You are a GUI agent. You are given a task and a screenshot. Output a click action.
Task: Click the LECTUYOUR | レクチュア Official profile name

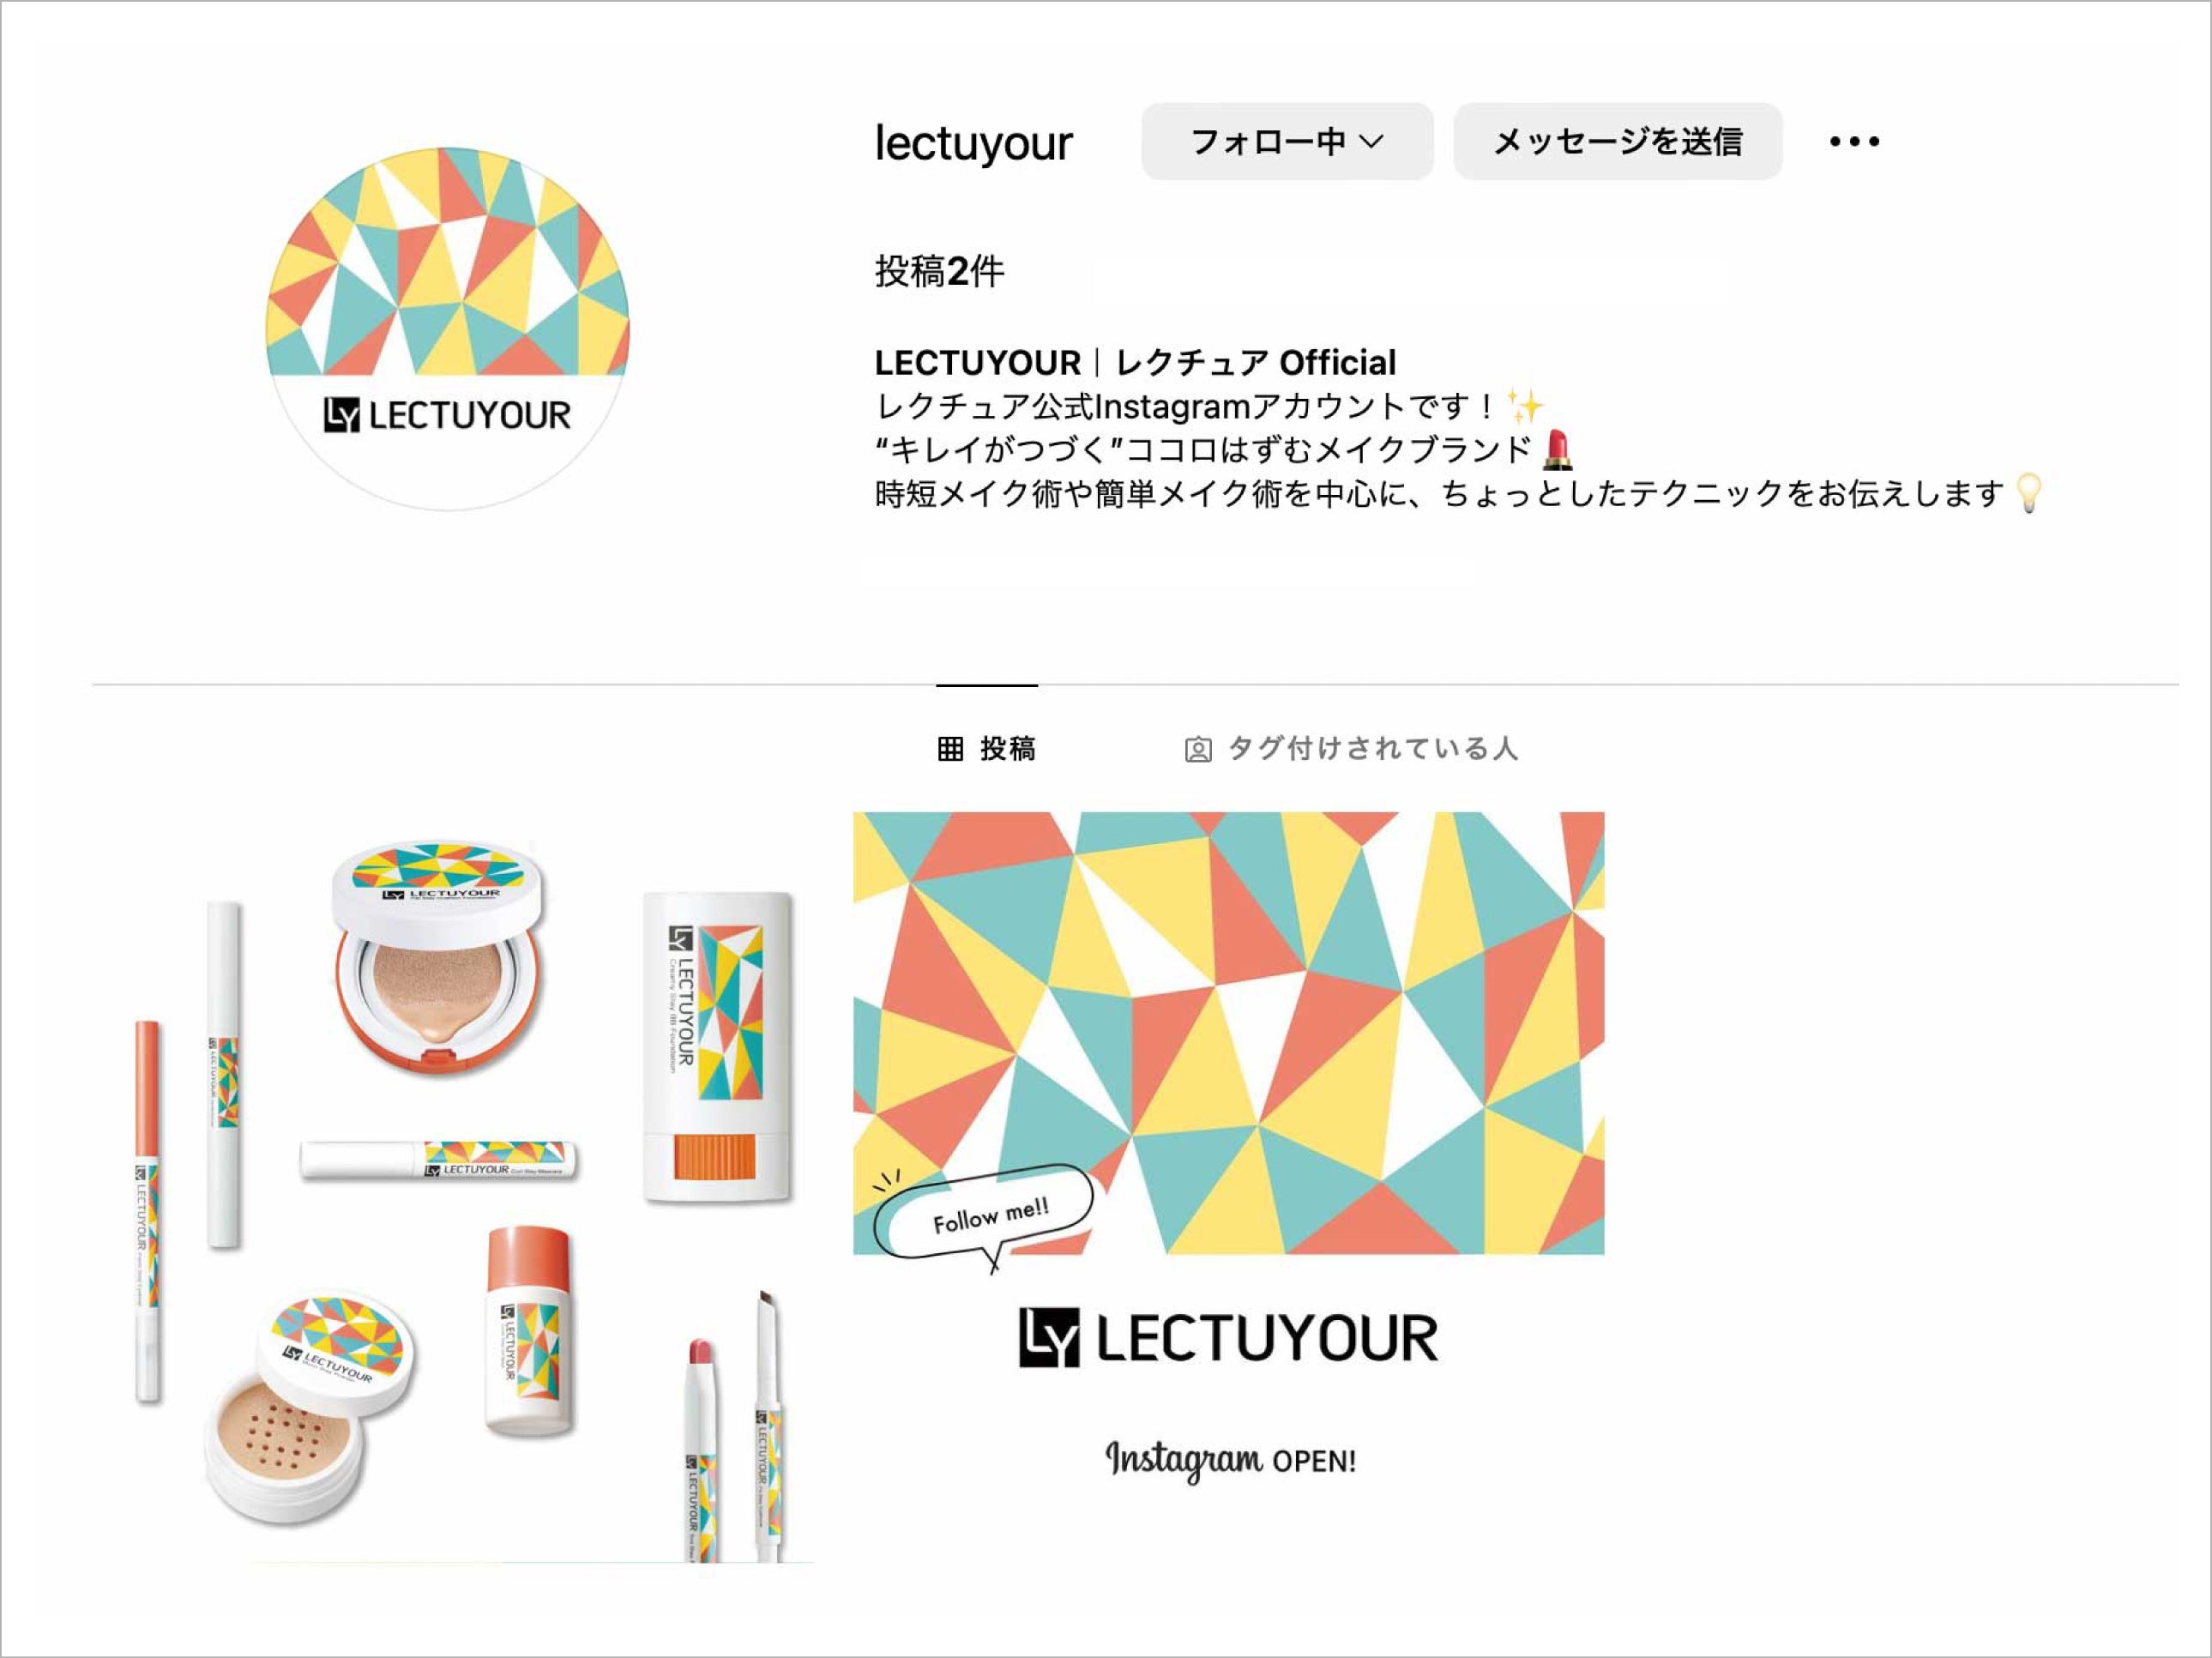1135,362
